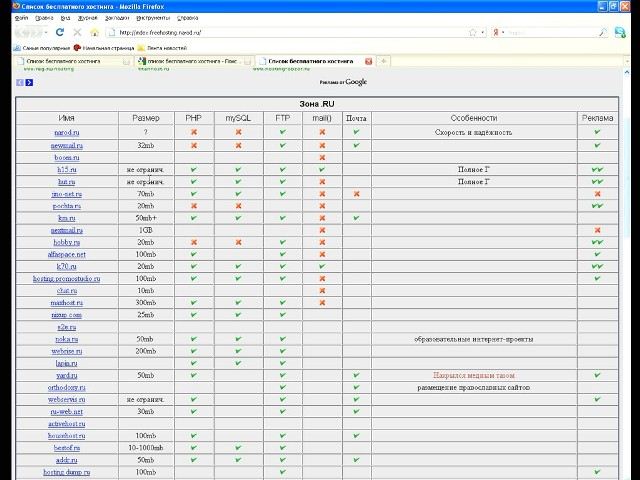Click the 'Скорость и надёжность' cell

coord(473,133)
